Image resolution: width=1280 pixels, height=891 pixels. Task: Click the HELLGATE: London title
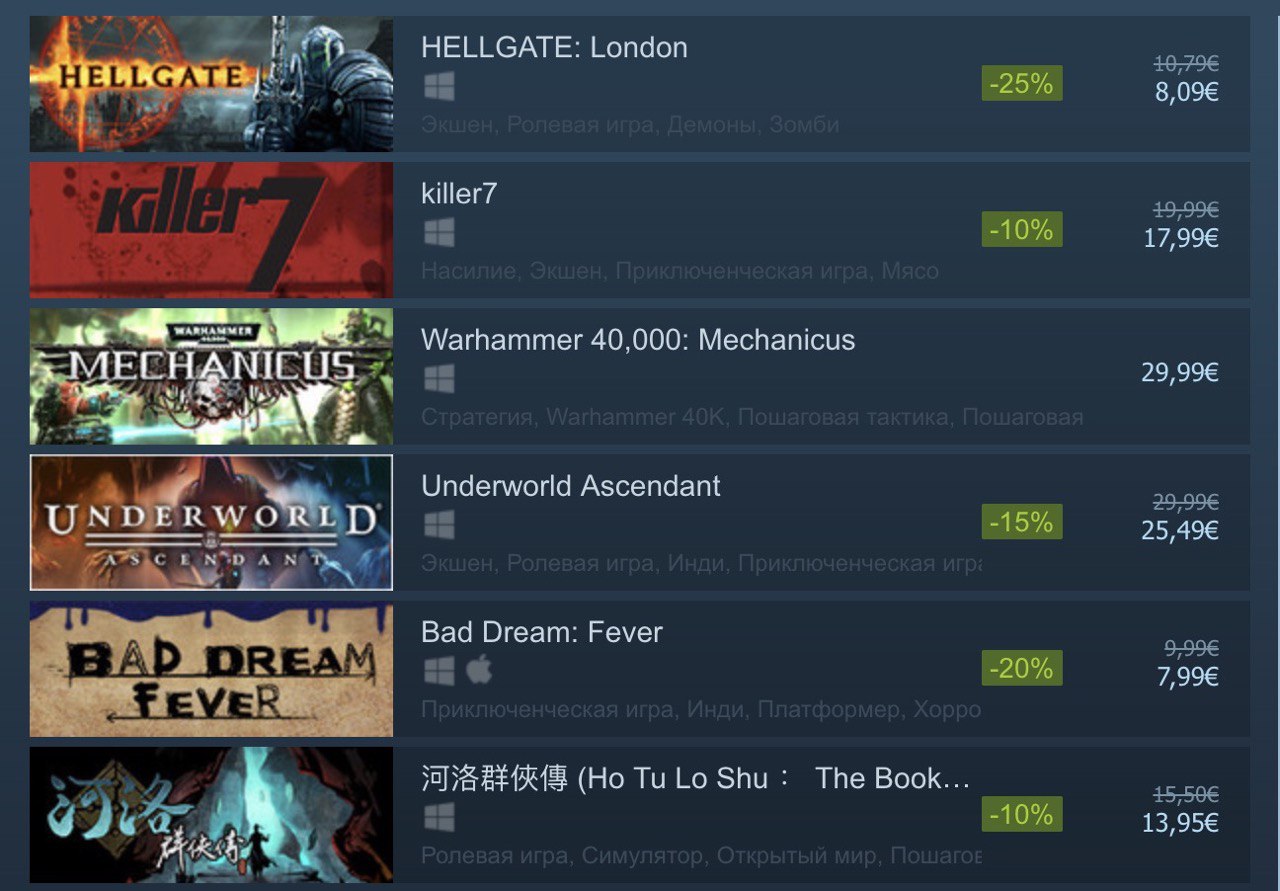point(554,48)
